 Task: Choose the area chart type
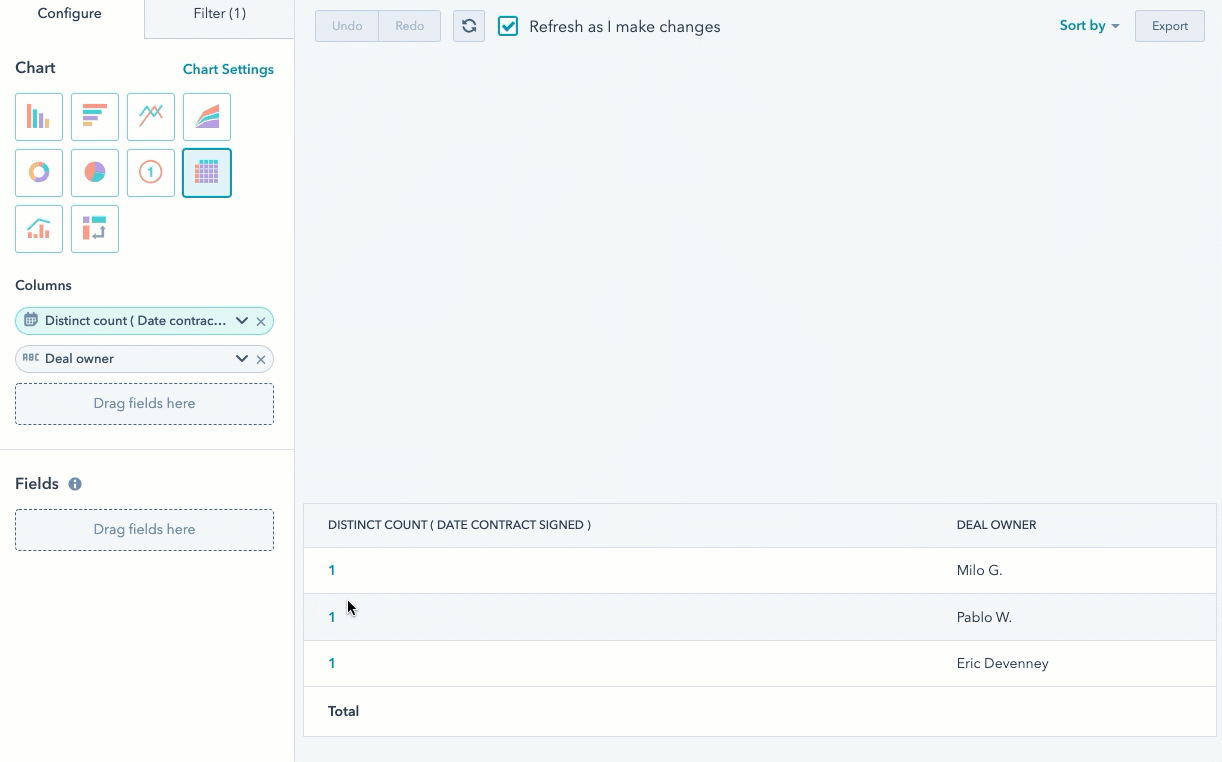point(206,117)
